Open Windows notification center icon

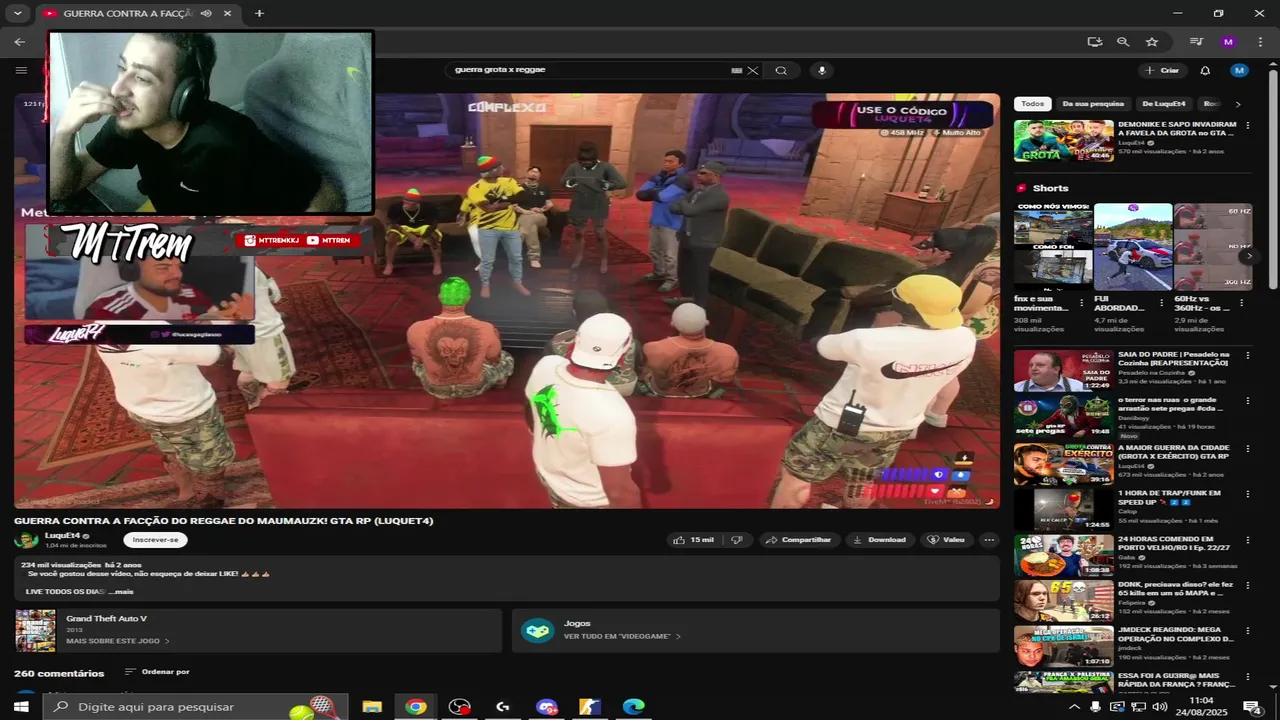tap(1252, 706)
